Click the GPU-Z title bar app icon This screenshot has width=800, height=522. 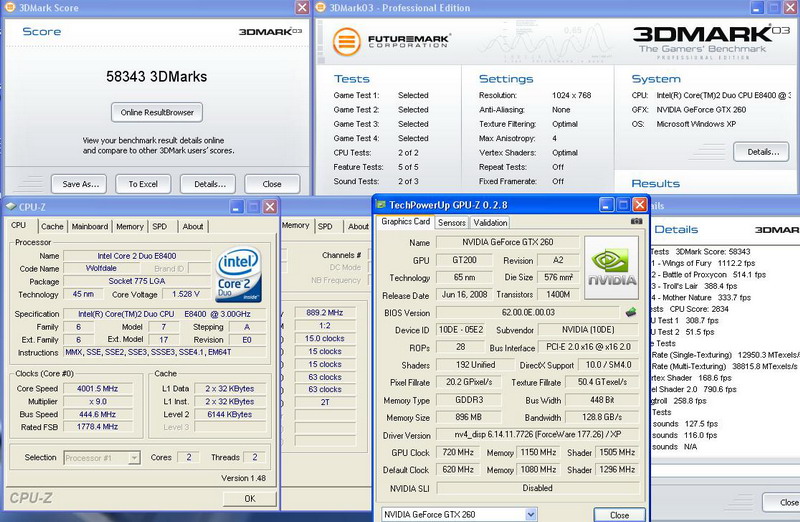(x=381, y=205)
